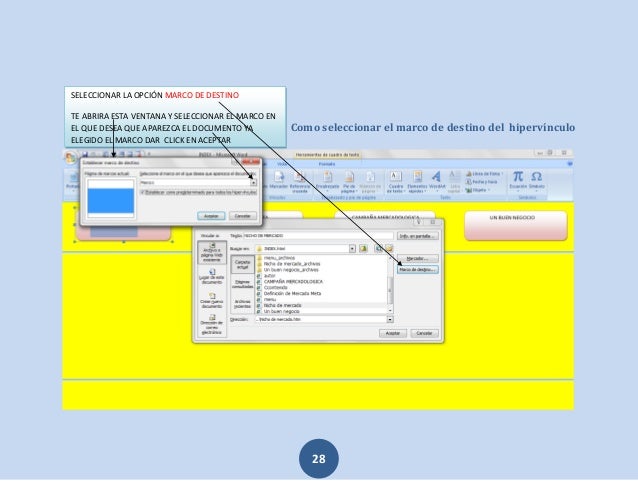Click up-one-folder icon beside Buscar en

(x=363, y=248)
